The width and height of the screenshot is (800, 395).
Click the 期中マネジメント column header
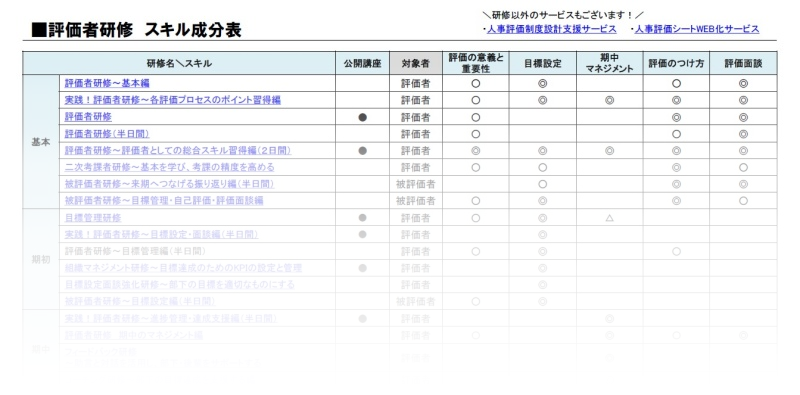609,63
